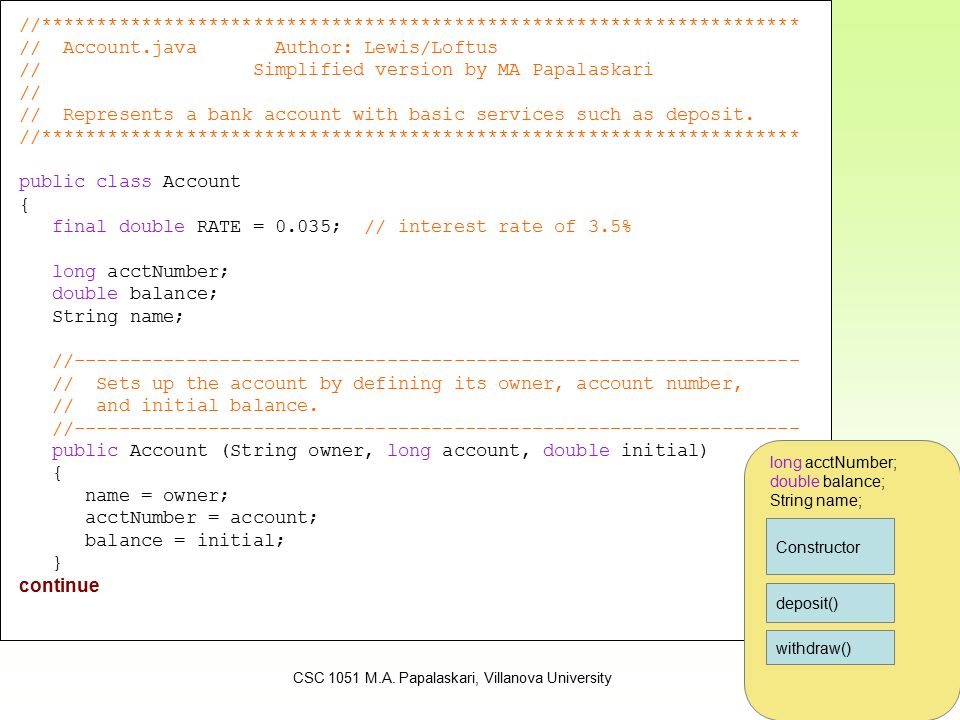Click the footer CSC 1051 Villanova University text
This screenshot has width=960, height=720.
tap(452, 678)
